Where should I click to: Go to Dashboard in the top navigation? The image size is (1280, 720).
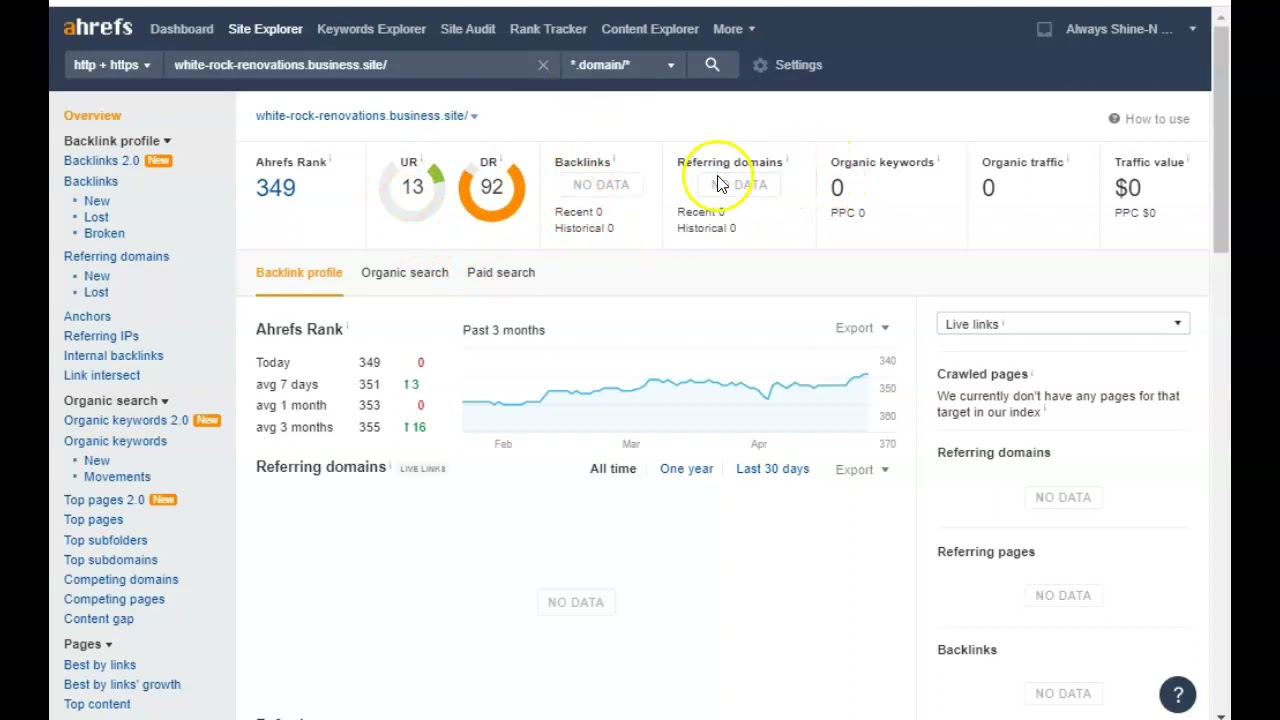(182, 29)
